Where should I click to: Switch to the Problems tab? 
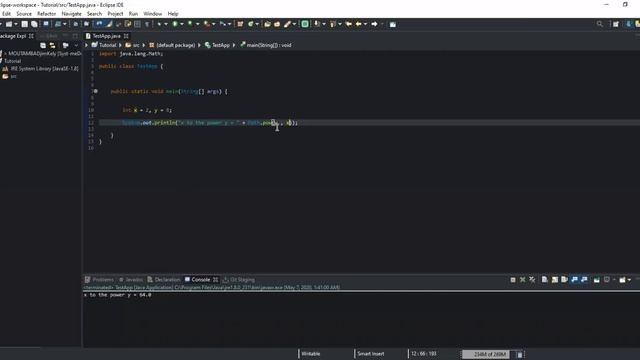(99, 280)
